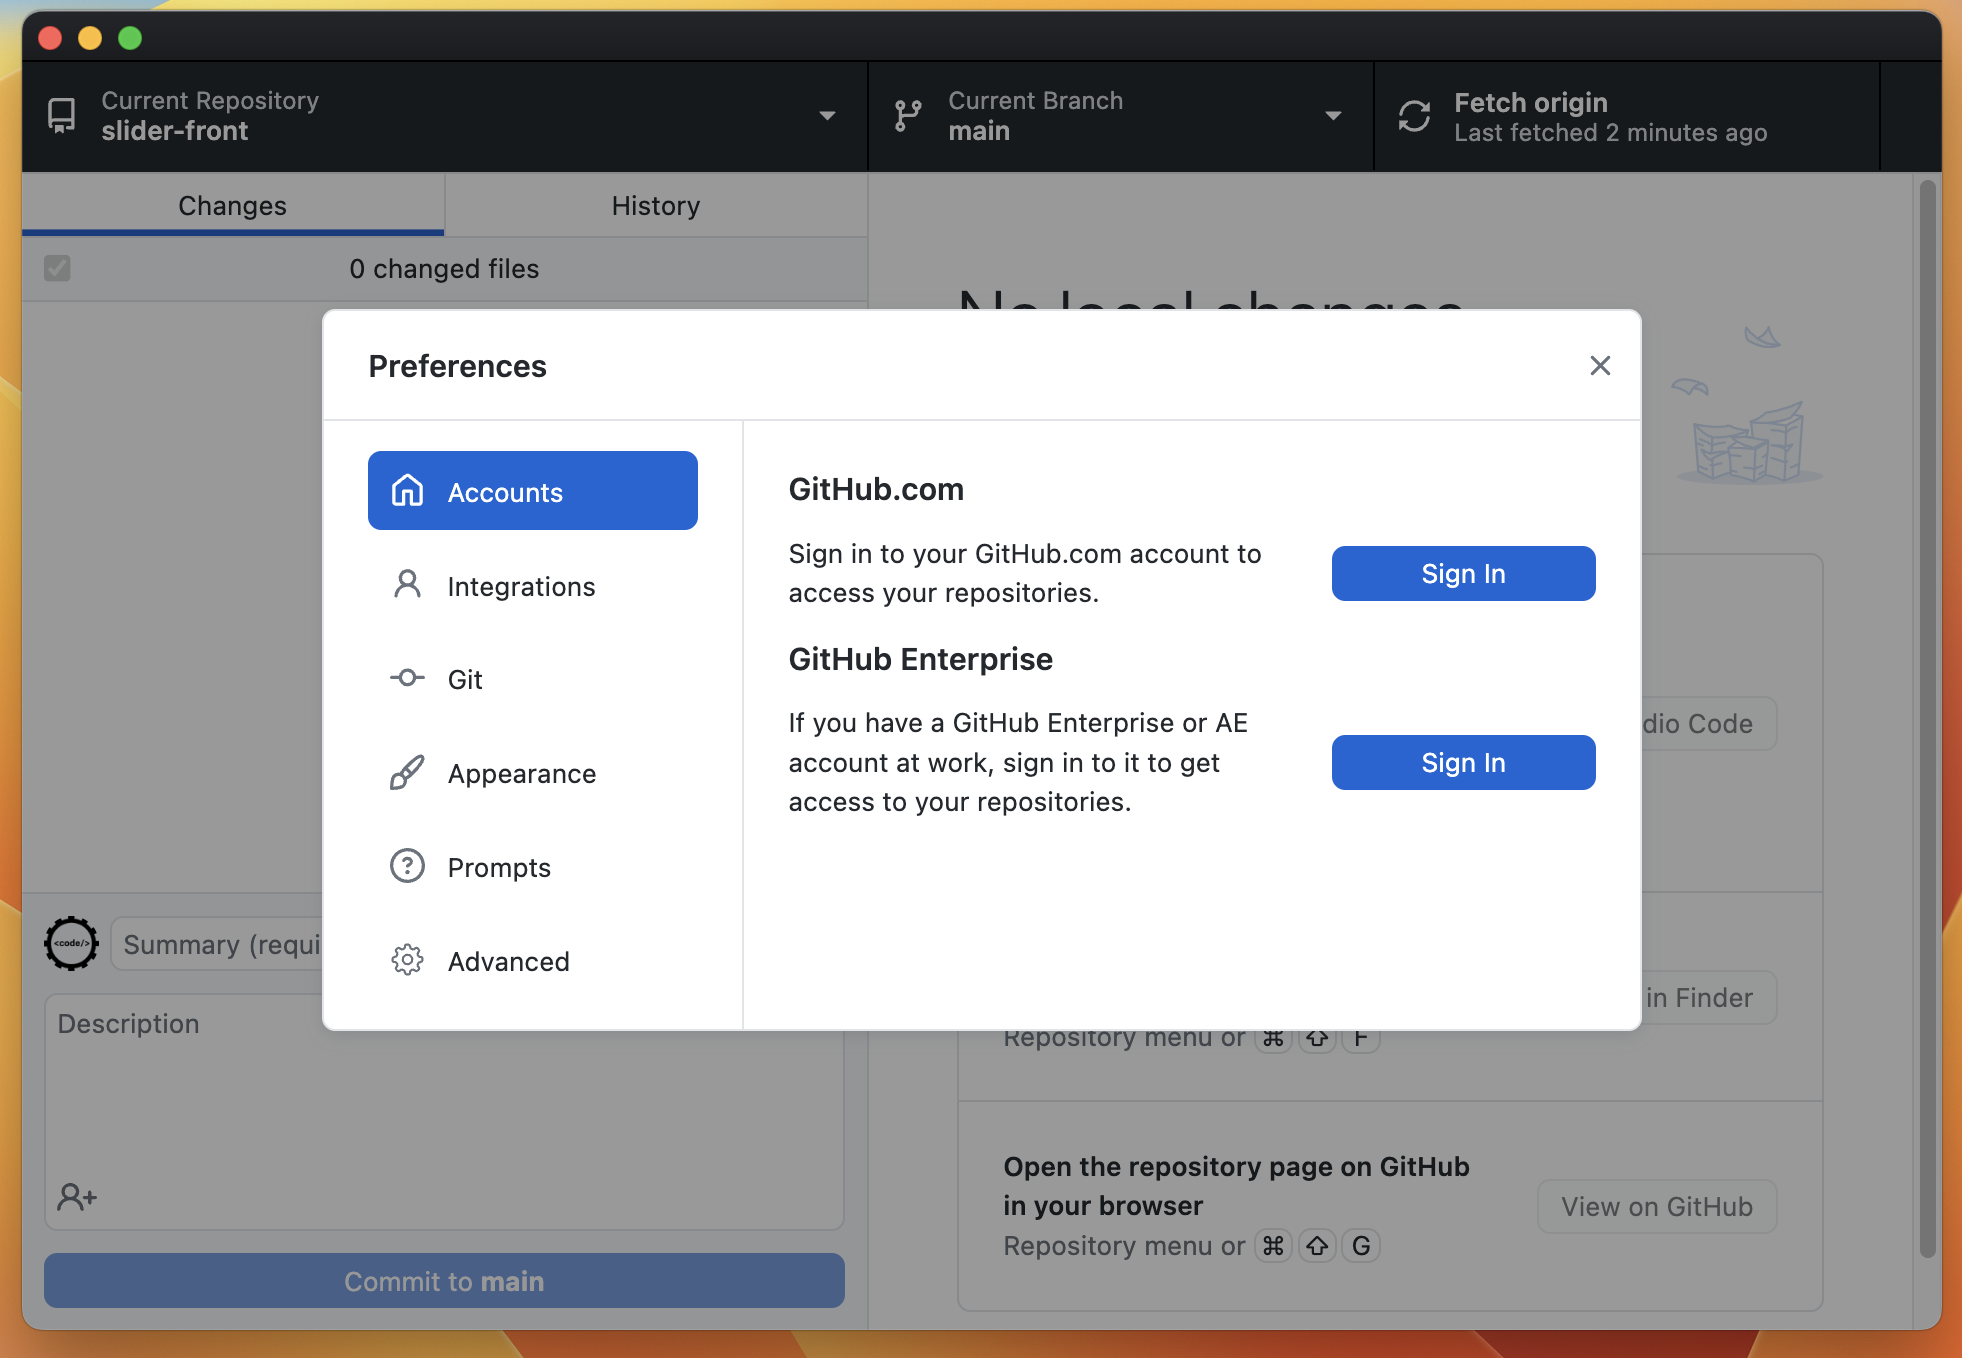Click the Accounts home icon
Viewport: 1962px width, 1358px height.
407,491
